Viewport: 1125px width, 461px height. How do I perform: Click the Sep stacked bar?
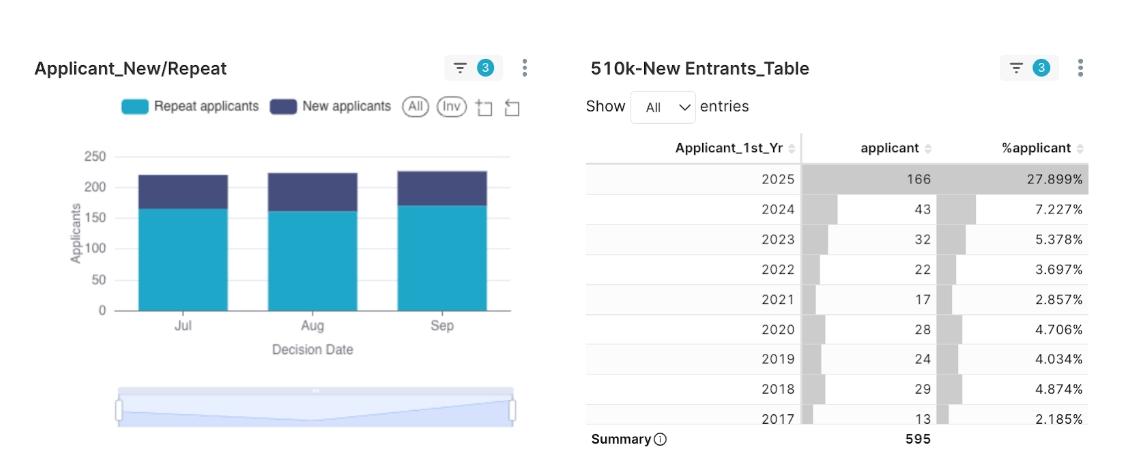click(x=442, y=241)
